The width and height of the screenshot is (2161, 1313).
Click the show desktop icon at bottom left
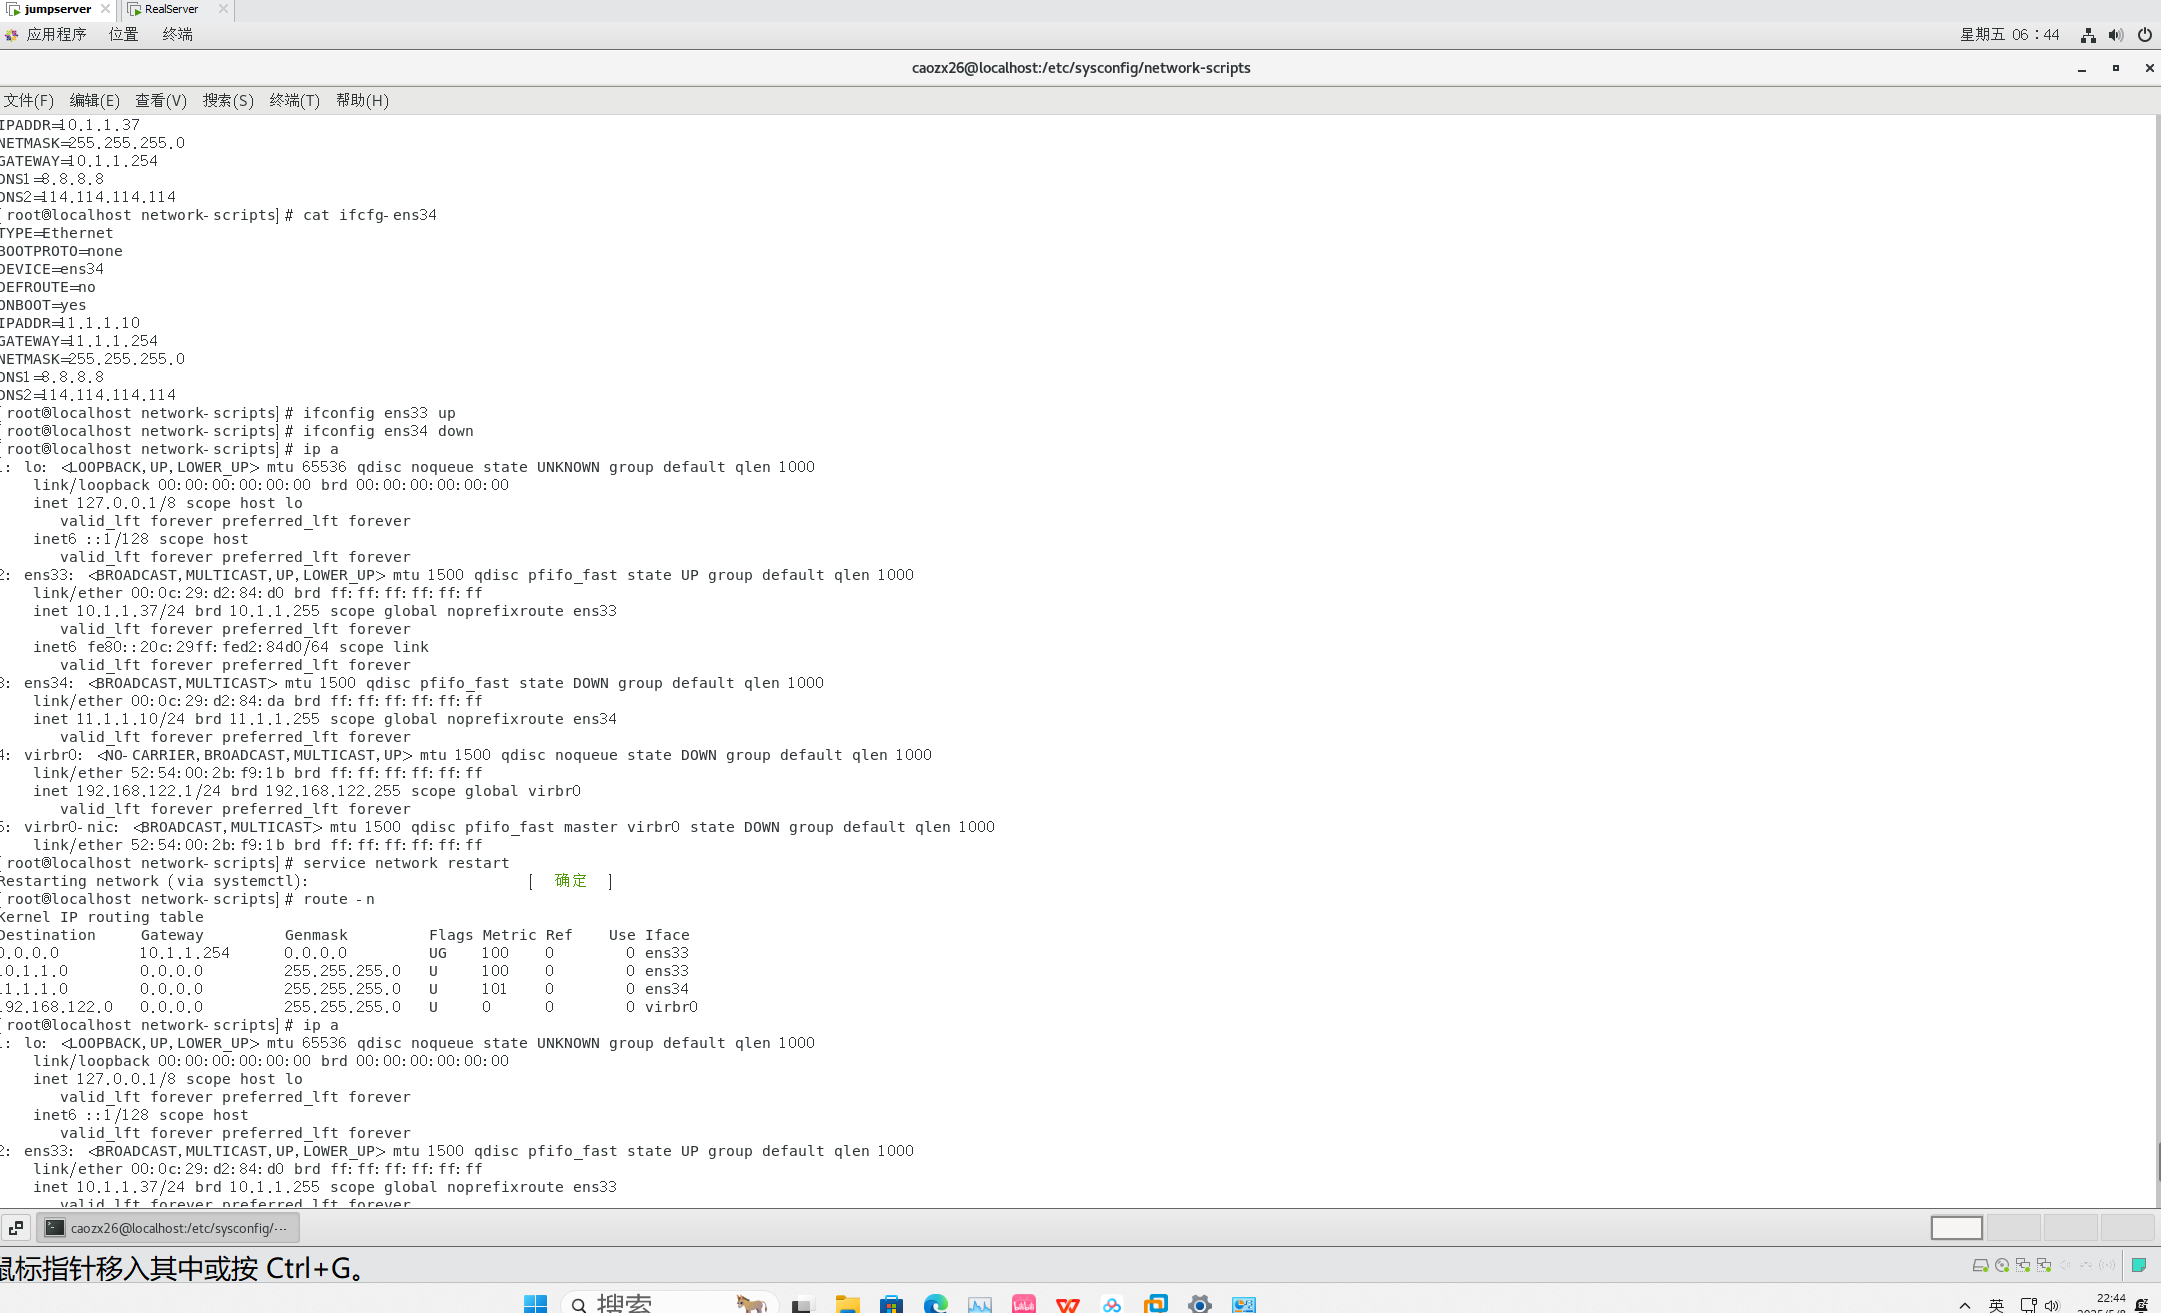point(16,1227)
